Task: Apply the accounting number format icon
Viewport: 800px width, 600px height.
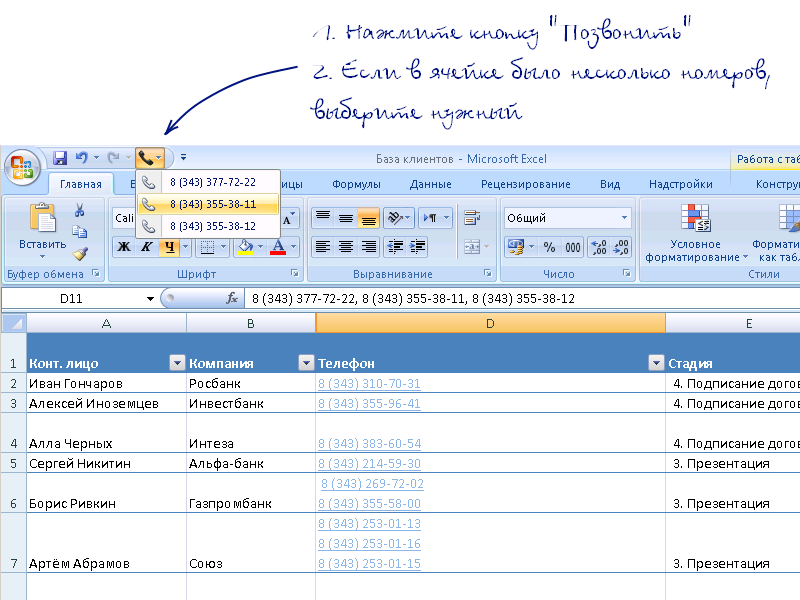Action: coord(515,247)
